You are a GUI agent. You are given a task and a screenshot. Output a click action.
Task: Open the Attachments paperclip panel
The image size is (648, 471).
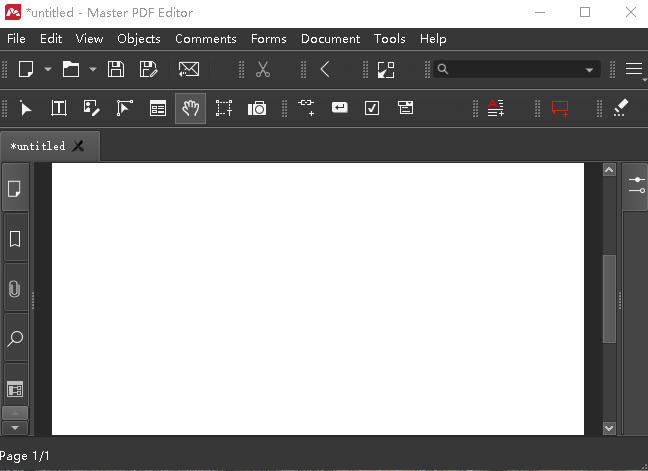(15, 288)
